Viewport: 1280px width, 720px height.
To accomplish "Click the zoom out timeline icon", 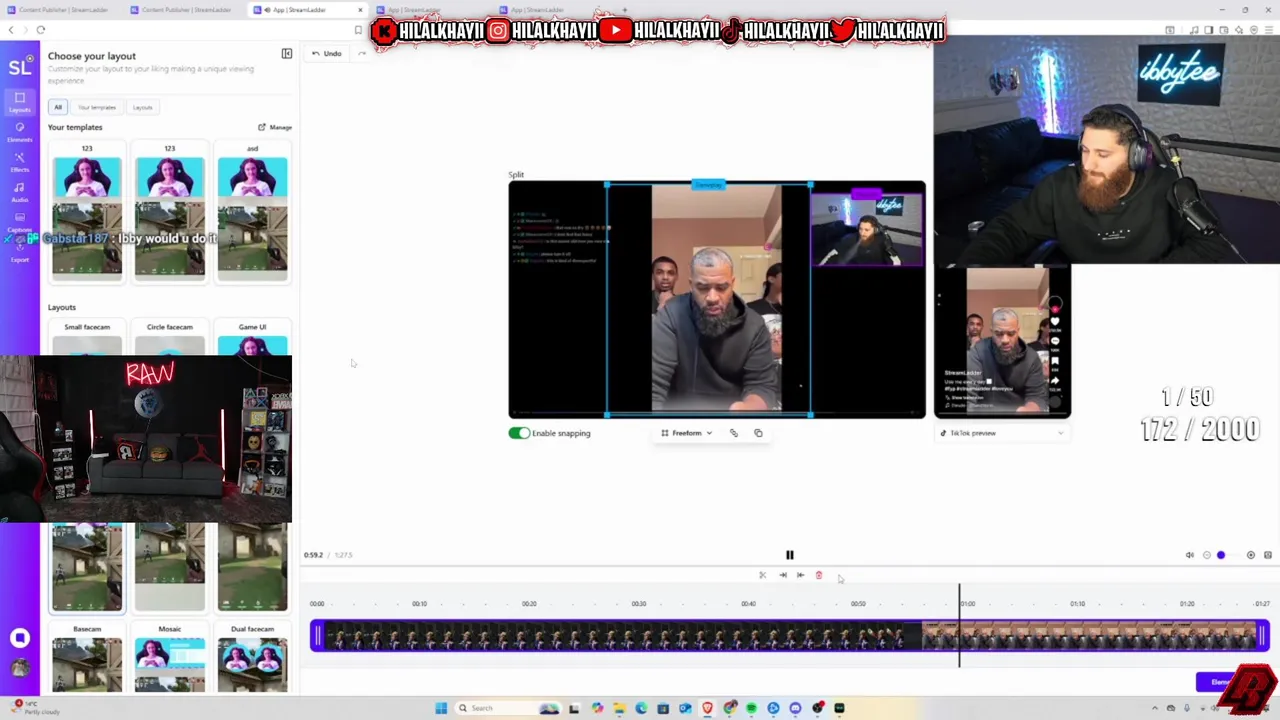I will [x=1206, y=555].
